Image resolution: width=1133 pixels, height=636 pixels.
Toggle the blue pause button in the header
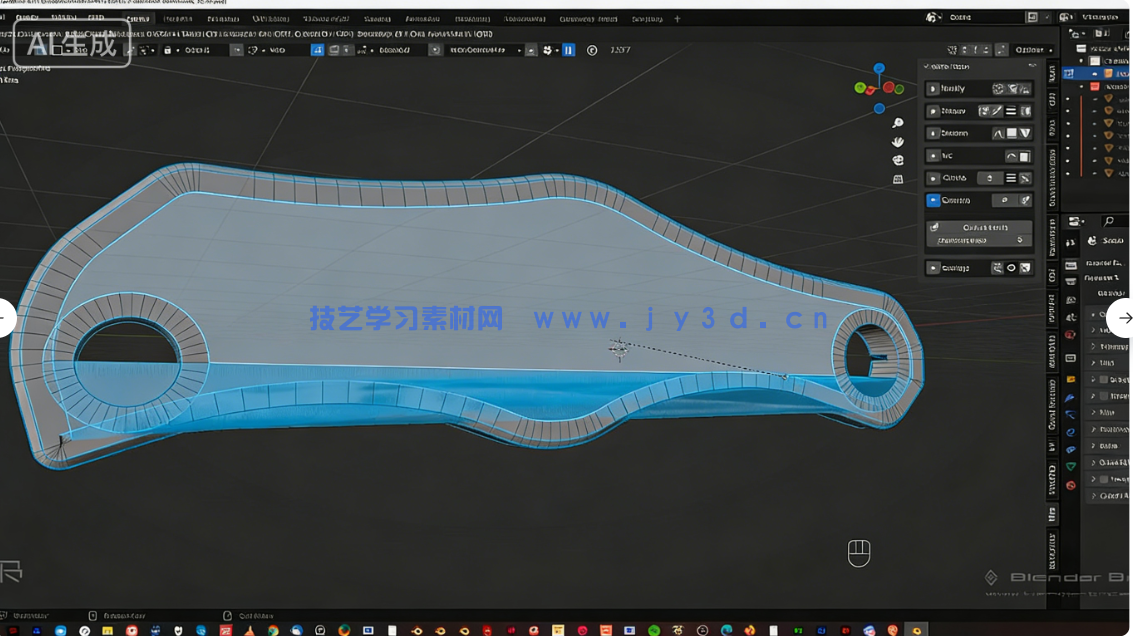(567, 49)
